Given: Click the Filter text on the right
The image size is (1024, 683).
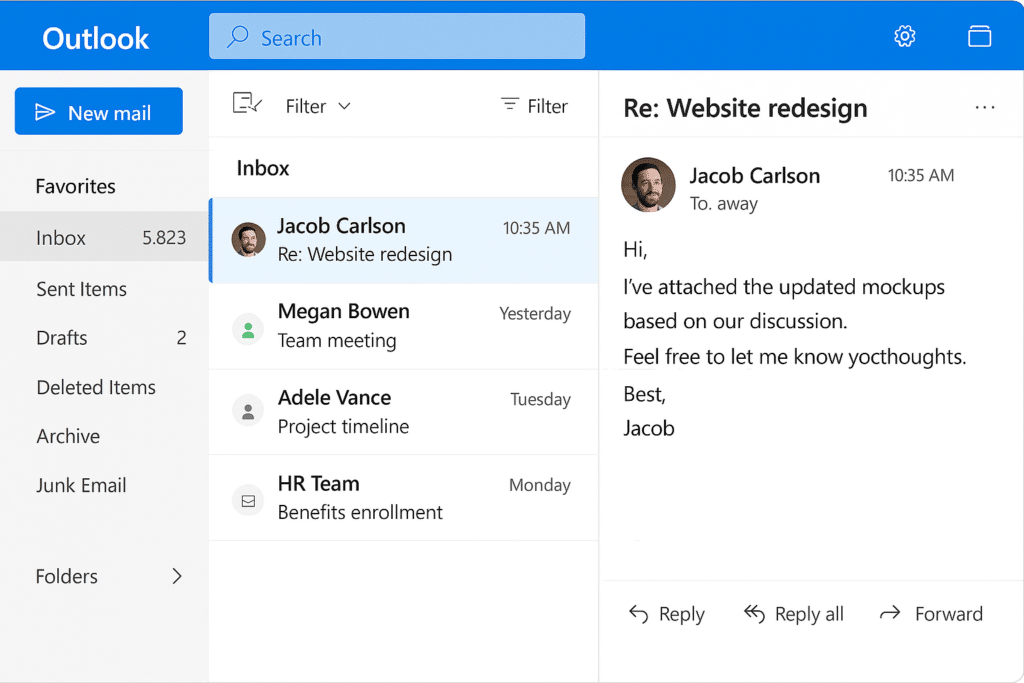Looking at the screenshot, I should (547, 106).
